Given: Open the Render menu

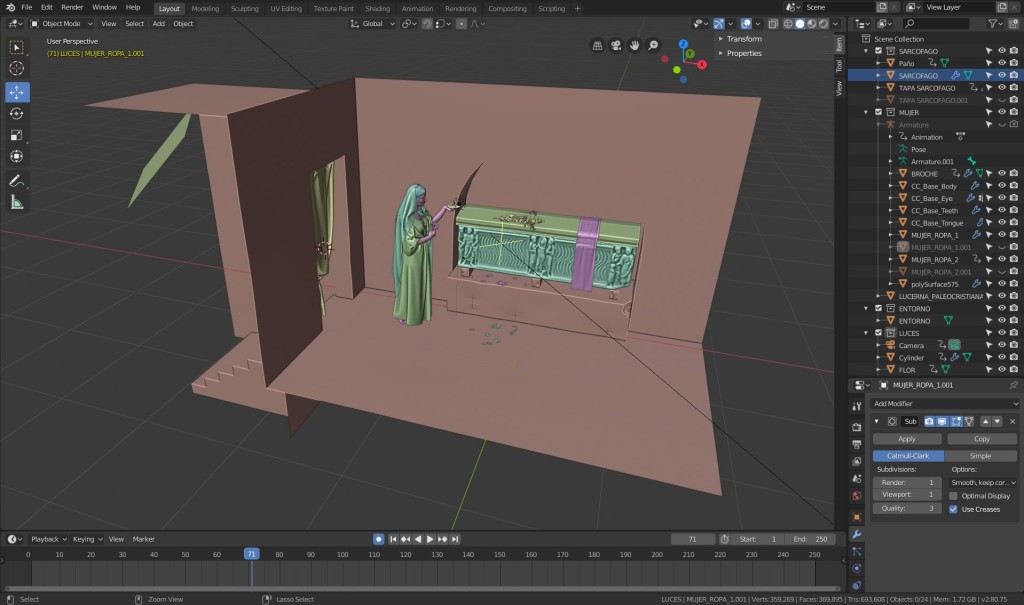Looking at the screenshot, I should (x=72, y=7).
